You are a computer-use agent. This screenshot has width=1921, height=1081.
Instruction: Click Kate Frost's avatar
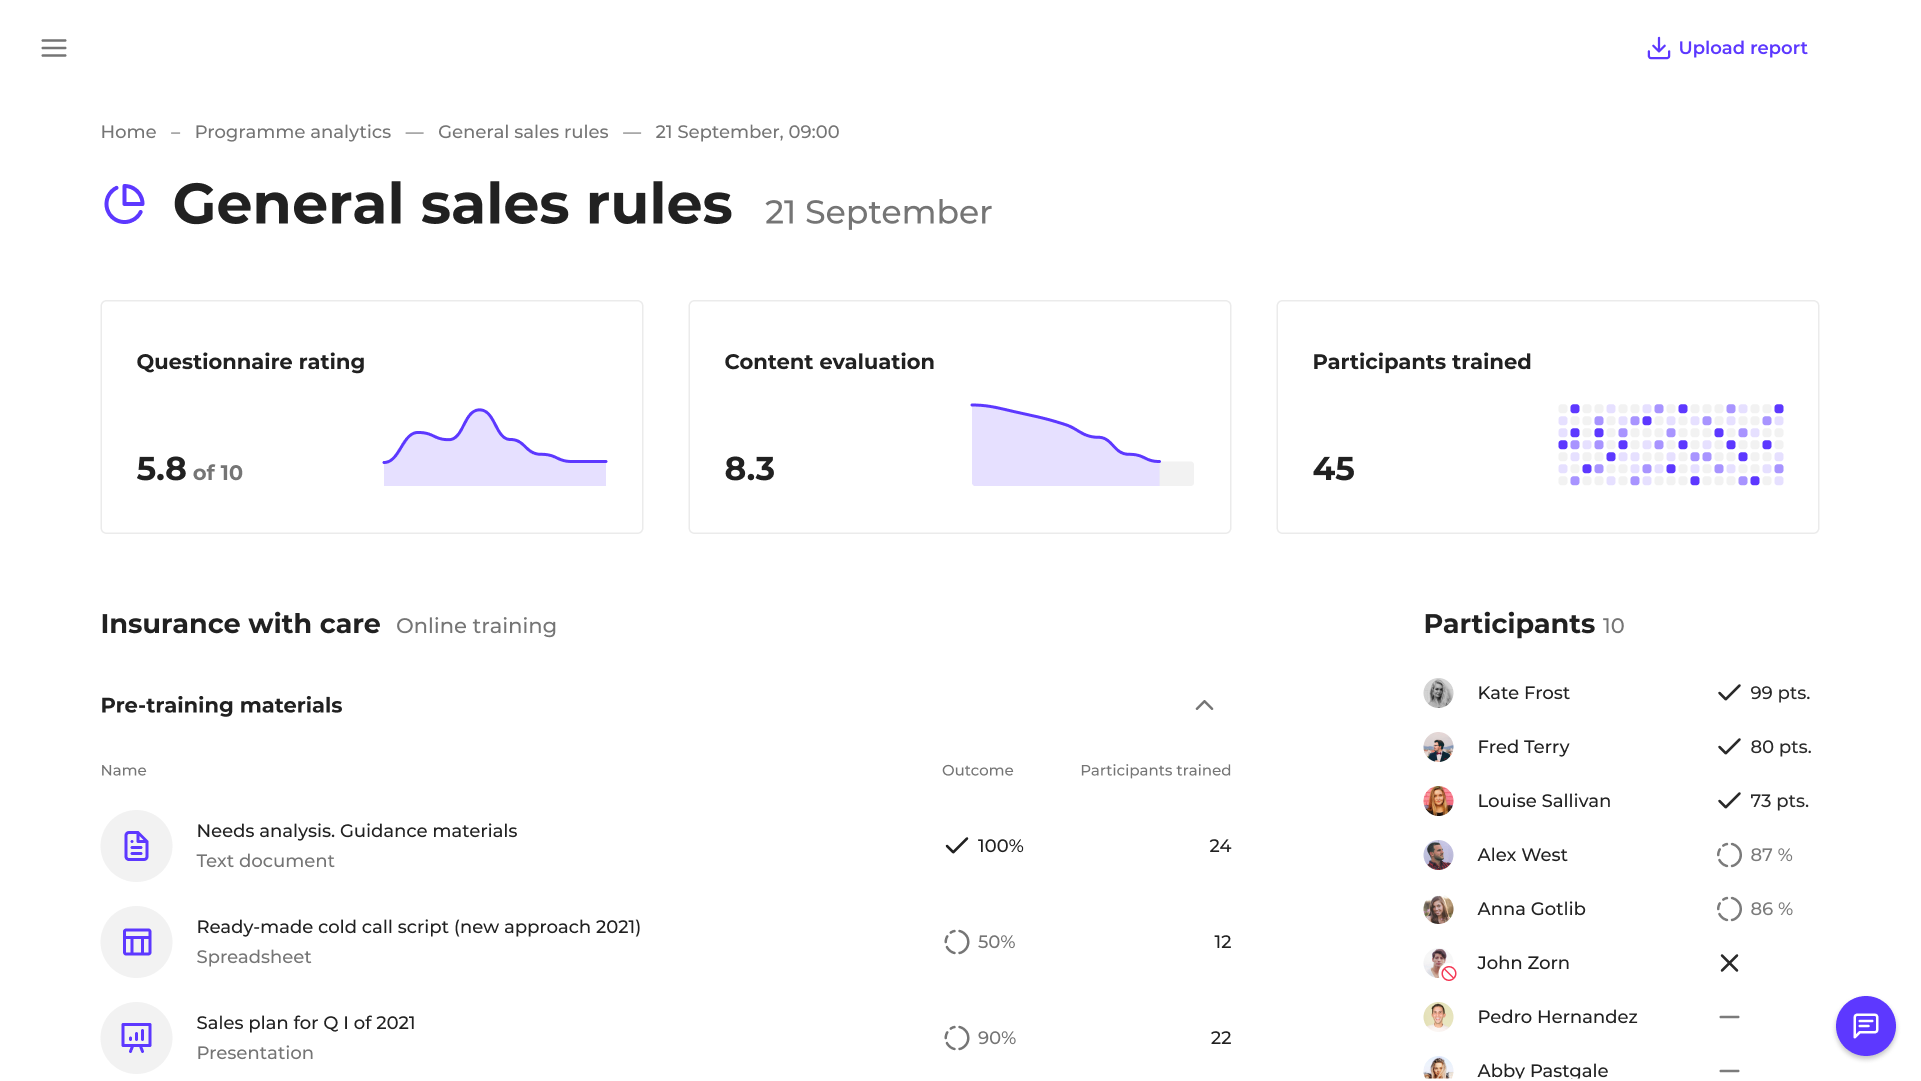pos(1438,693)
